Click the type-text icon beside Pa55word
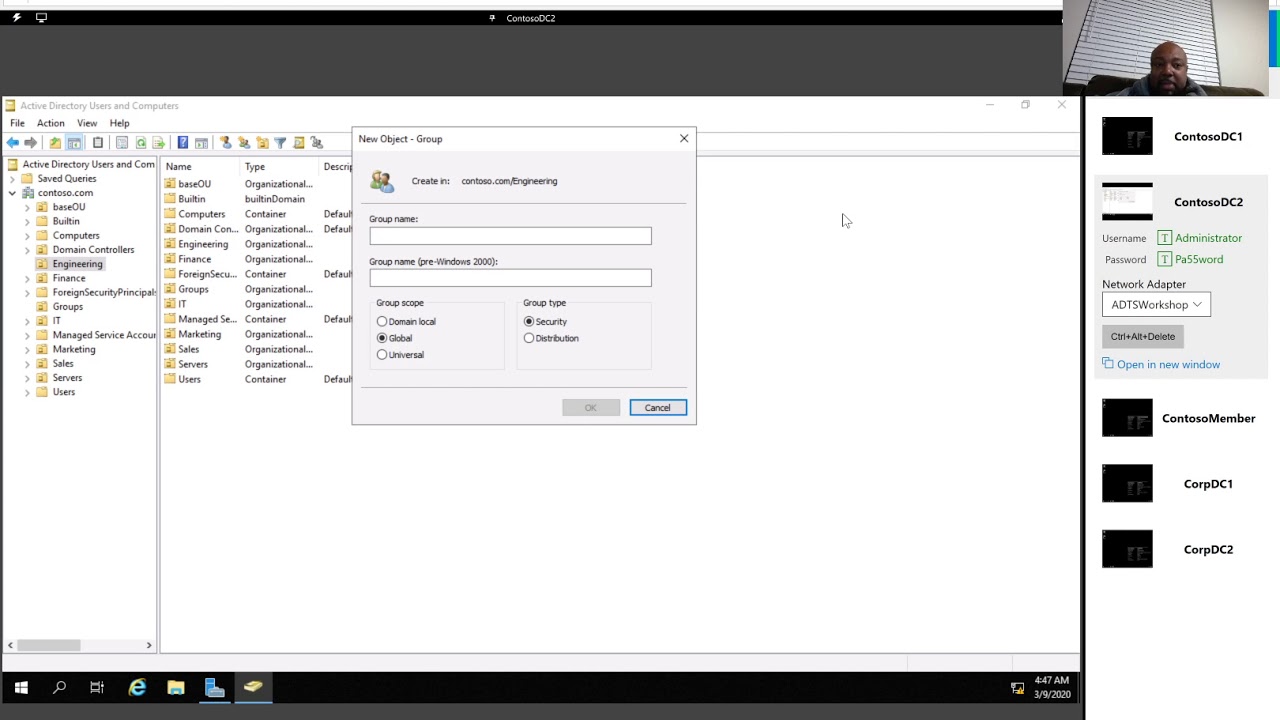 click(1165, 259)
